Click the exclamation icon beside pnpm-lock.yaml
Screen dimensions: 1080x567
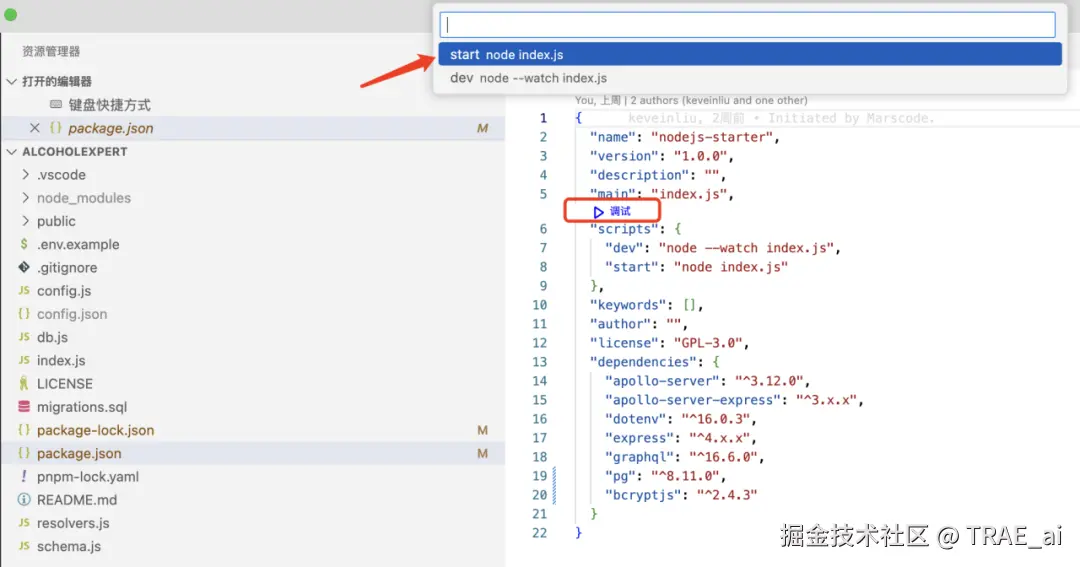(x=24, y=476)
